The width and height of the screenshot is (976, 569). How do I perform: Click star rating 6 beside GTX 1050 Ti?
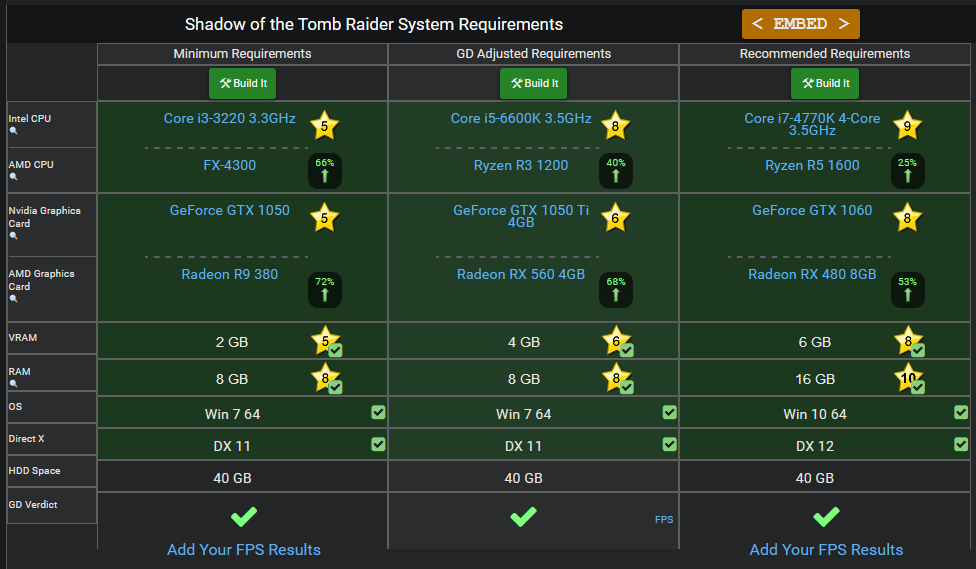pyautogui.click(x=616, y=217)
